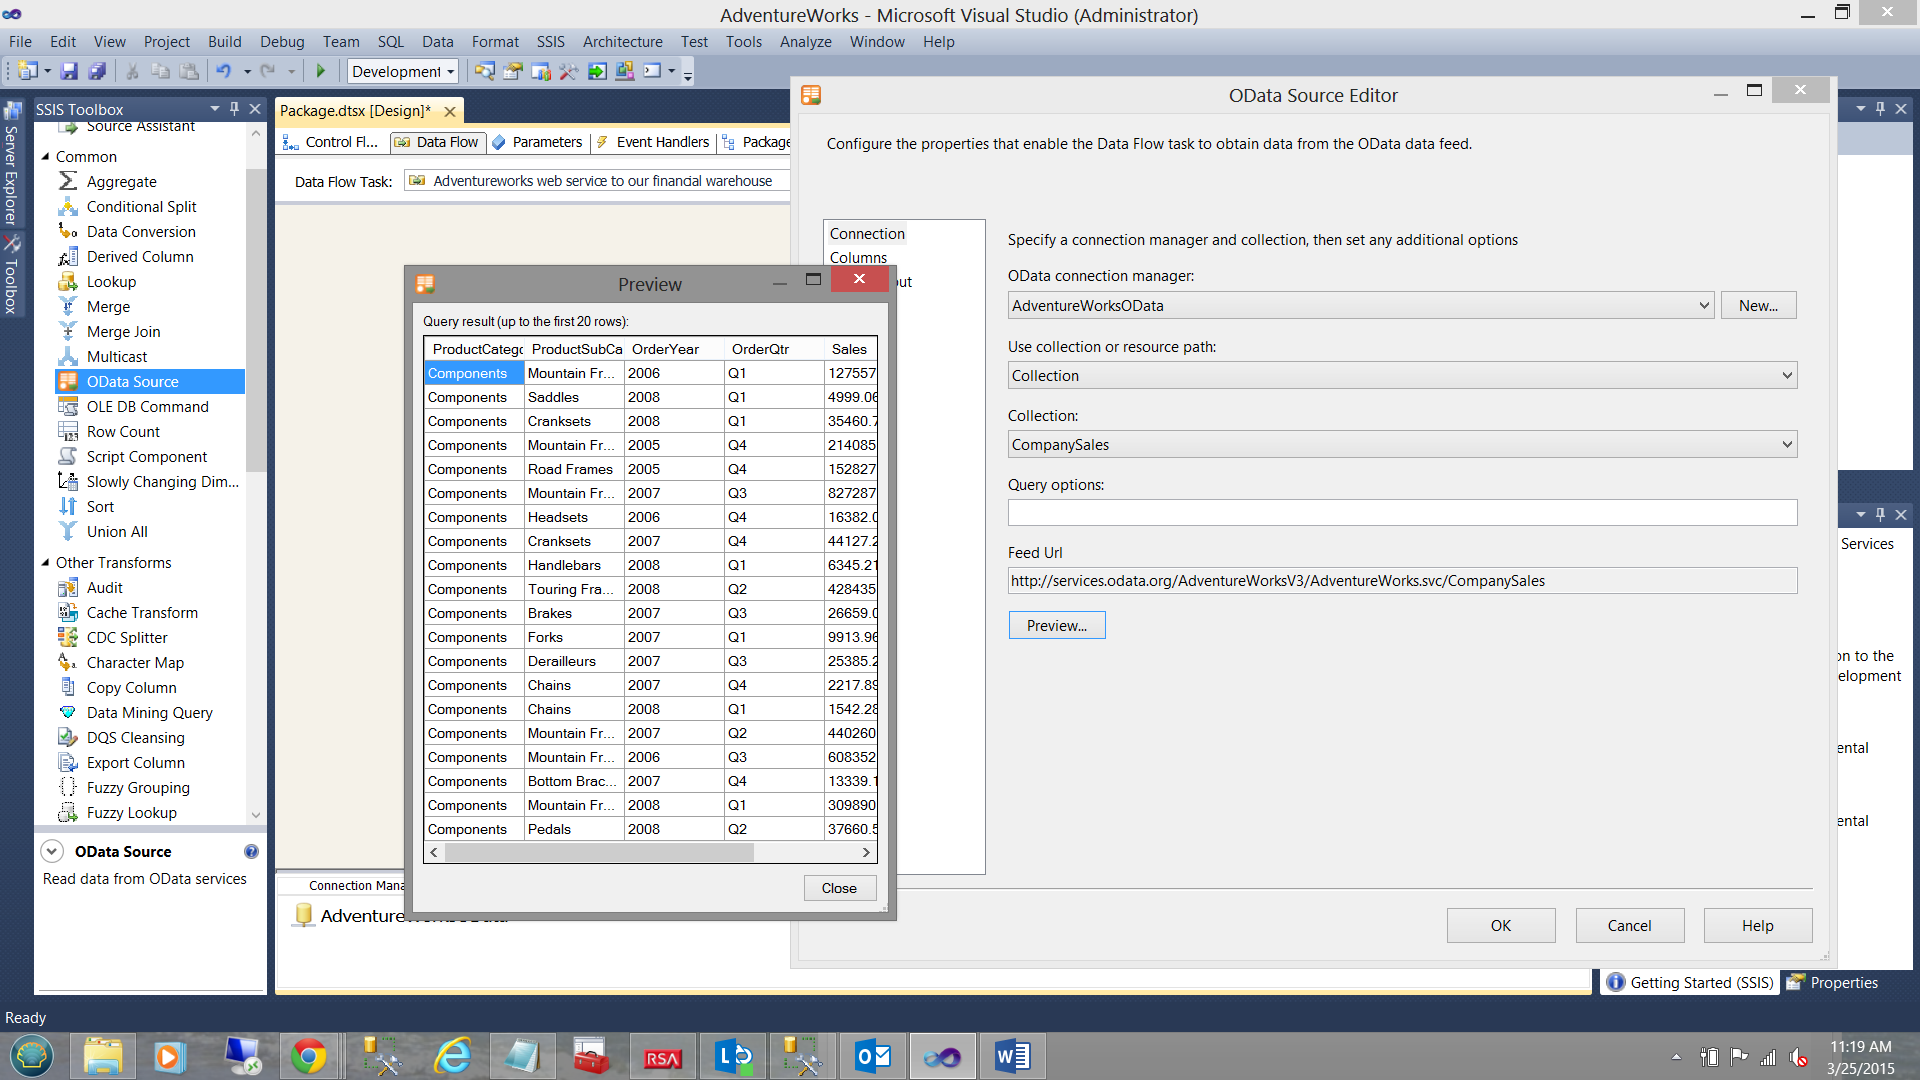This screenshot has height=1080, width=1920.
Task: Toggle auto-hide pin on SSIS Toolbox
Action: 234,108
